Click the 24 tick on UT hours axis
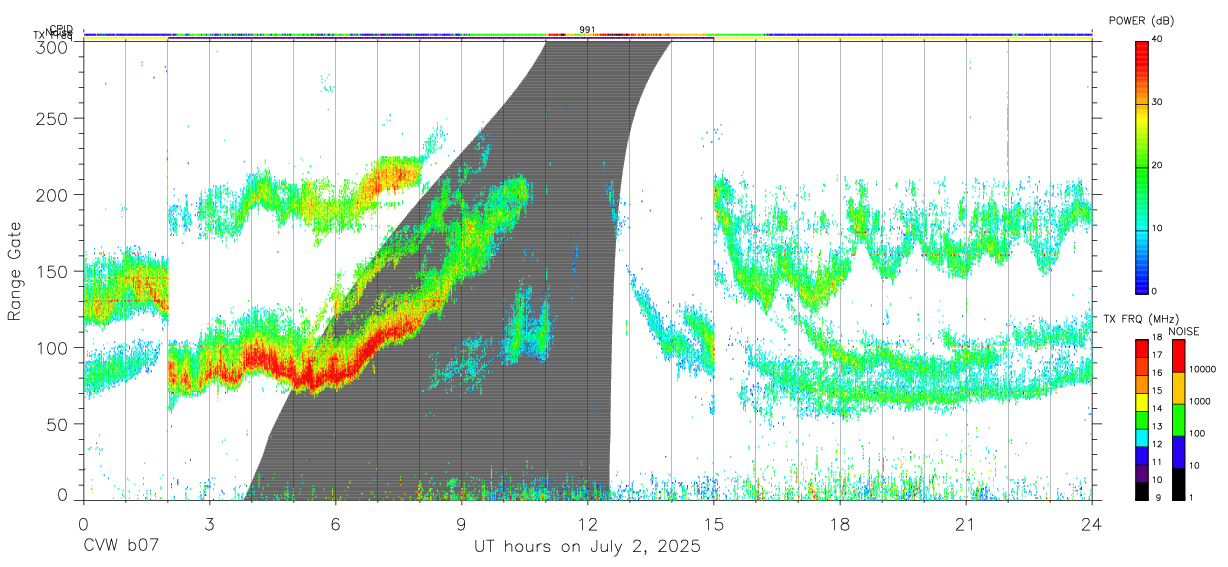This screenshot has height=567, width=1228. (1091, 524)
